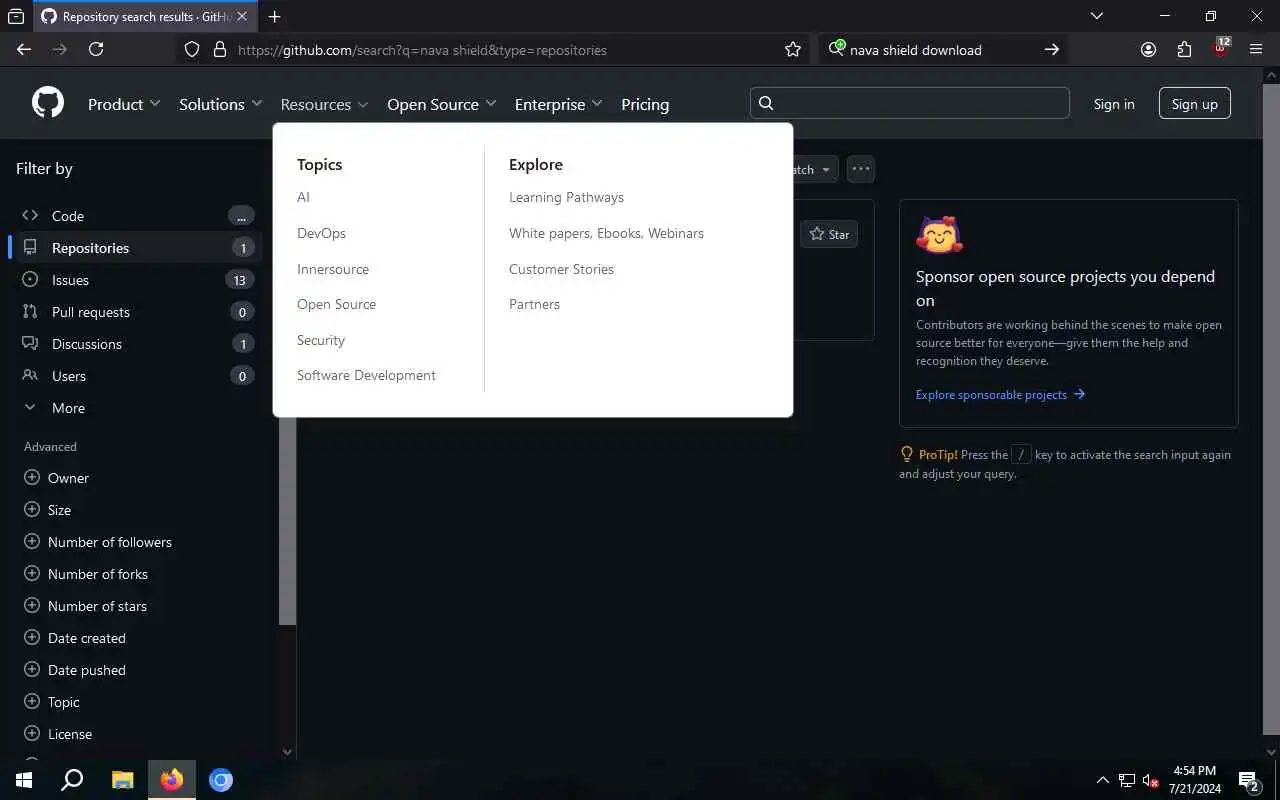This screenshot has height=800, width=1280.
Task: Filter results by Issues
Action: coord(135,280)
